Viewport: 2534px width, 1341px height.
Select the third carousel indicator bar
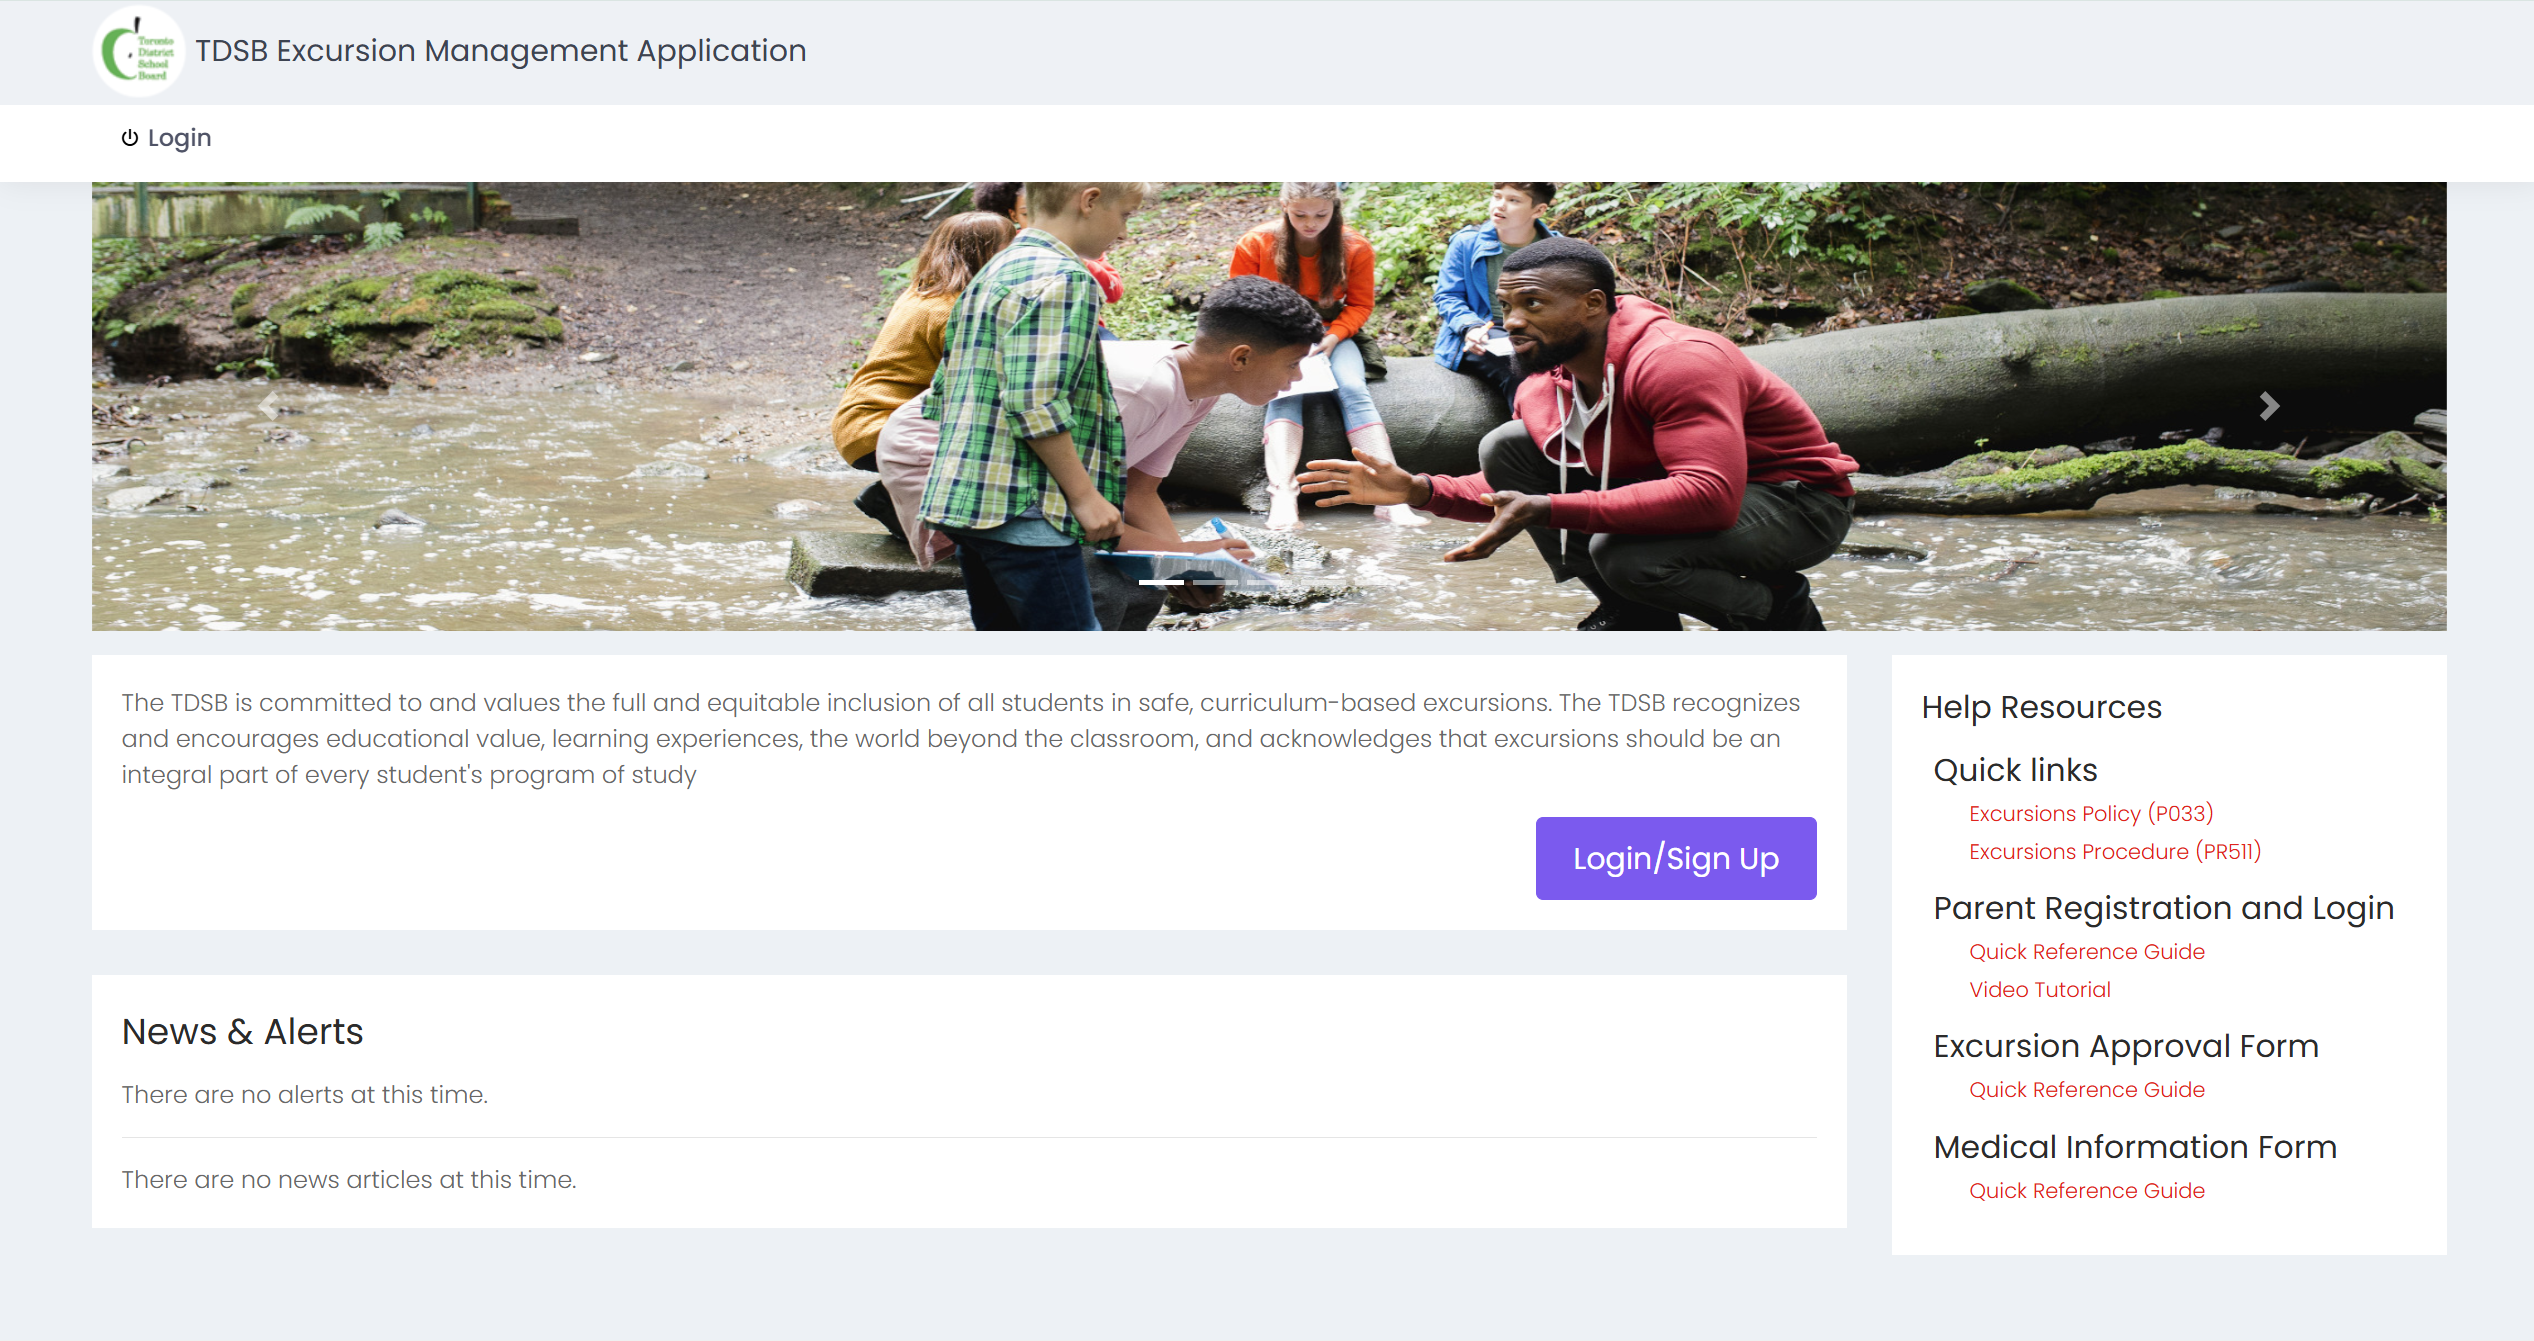pos(1269,582)
